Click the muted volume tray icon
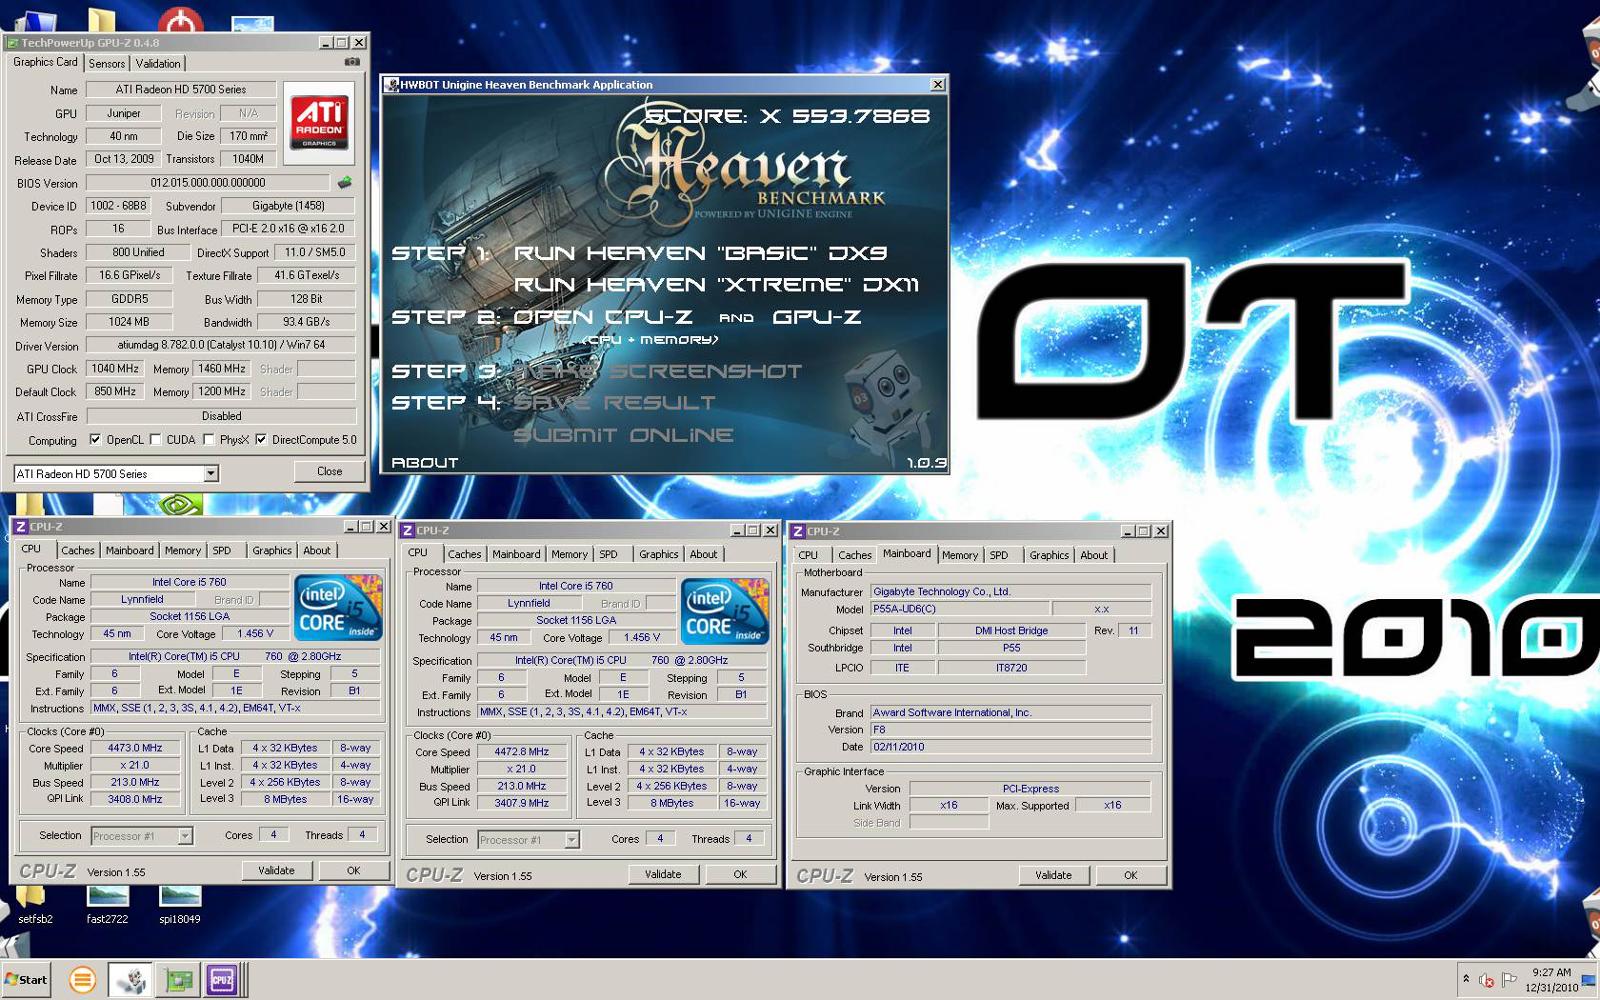Screen dimensions: 1600x1000 [x=1487, y=980]
